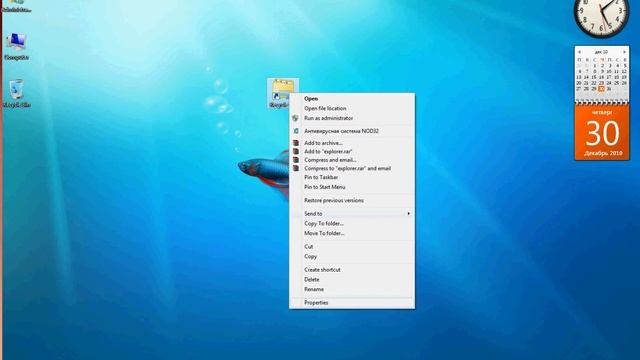This screenshot has height=360, width=640.
Task: Choose Compress and email...
Action: click(352, 160)
